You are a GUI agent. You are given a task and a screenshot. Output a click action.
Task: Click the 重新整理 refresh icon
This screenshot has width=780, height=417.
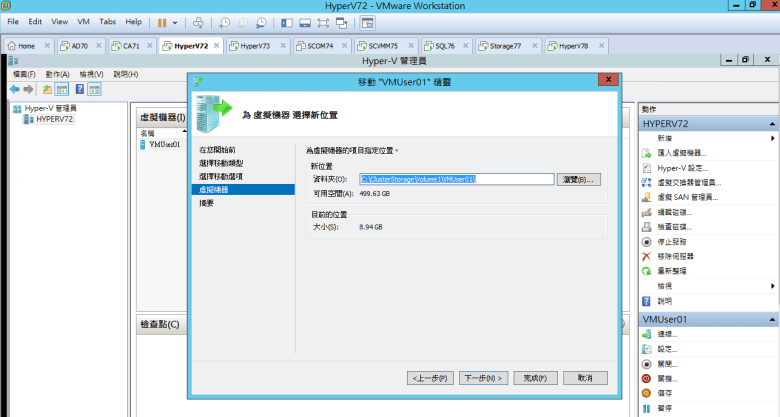tap(646, 271)
